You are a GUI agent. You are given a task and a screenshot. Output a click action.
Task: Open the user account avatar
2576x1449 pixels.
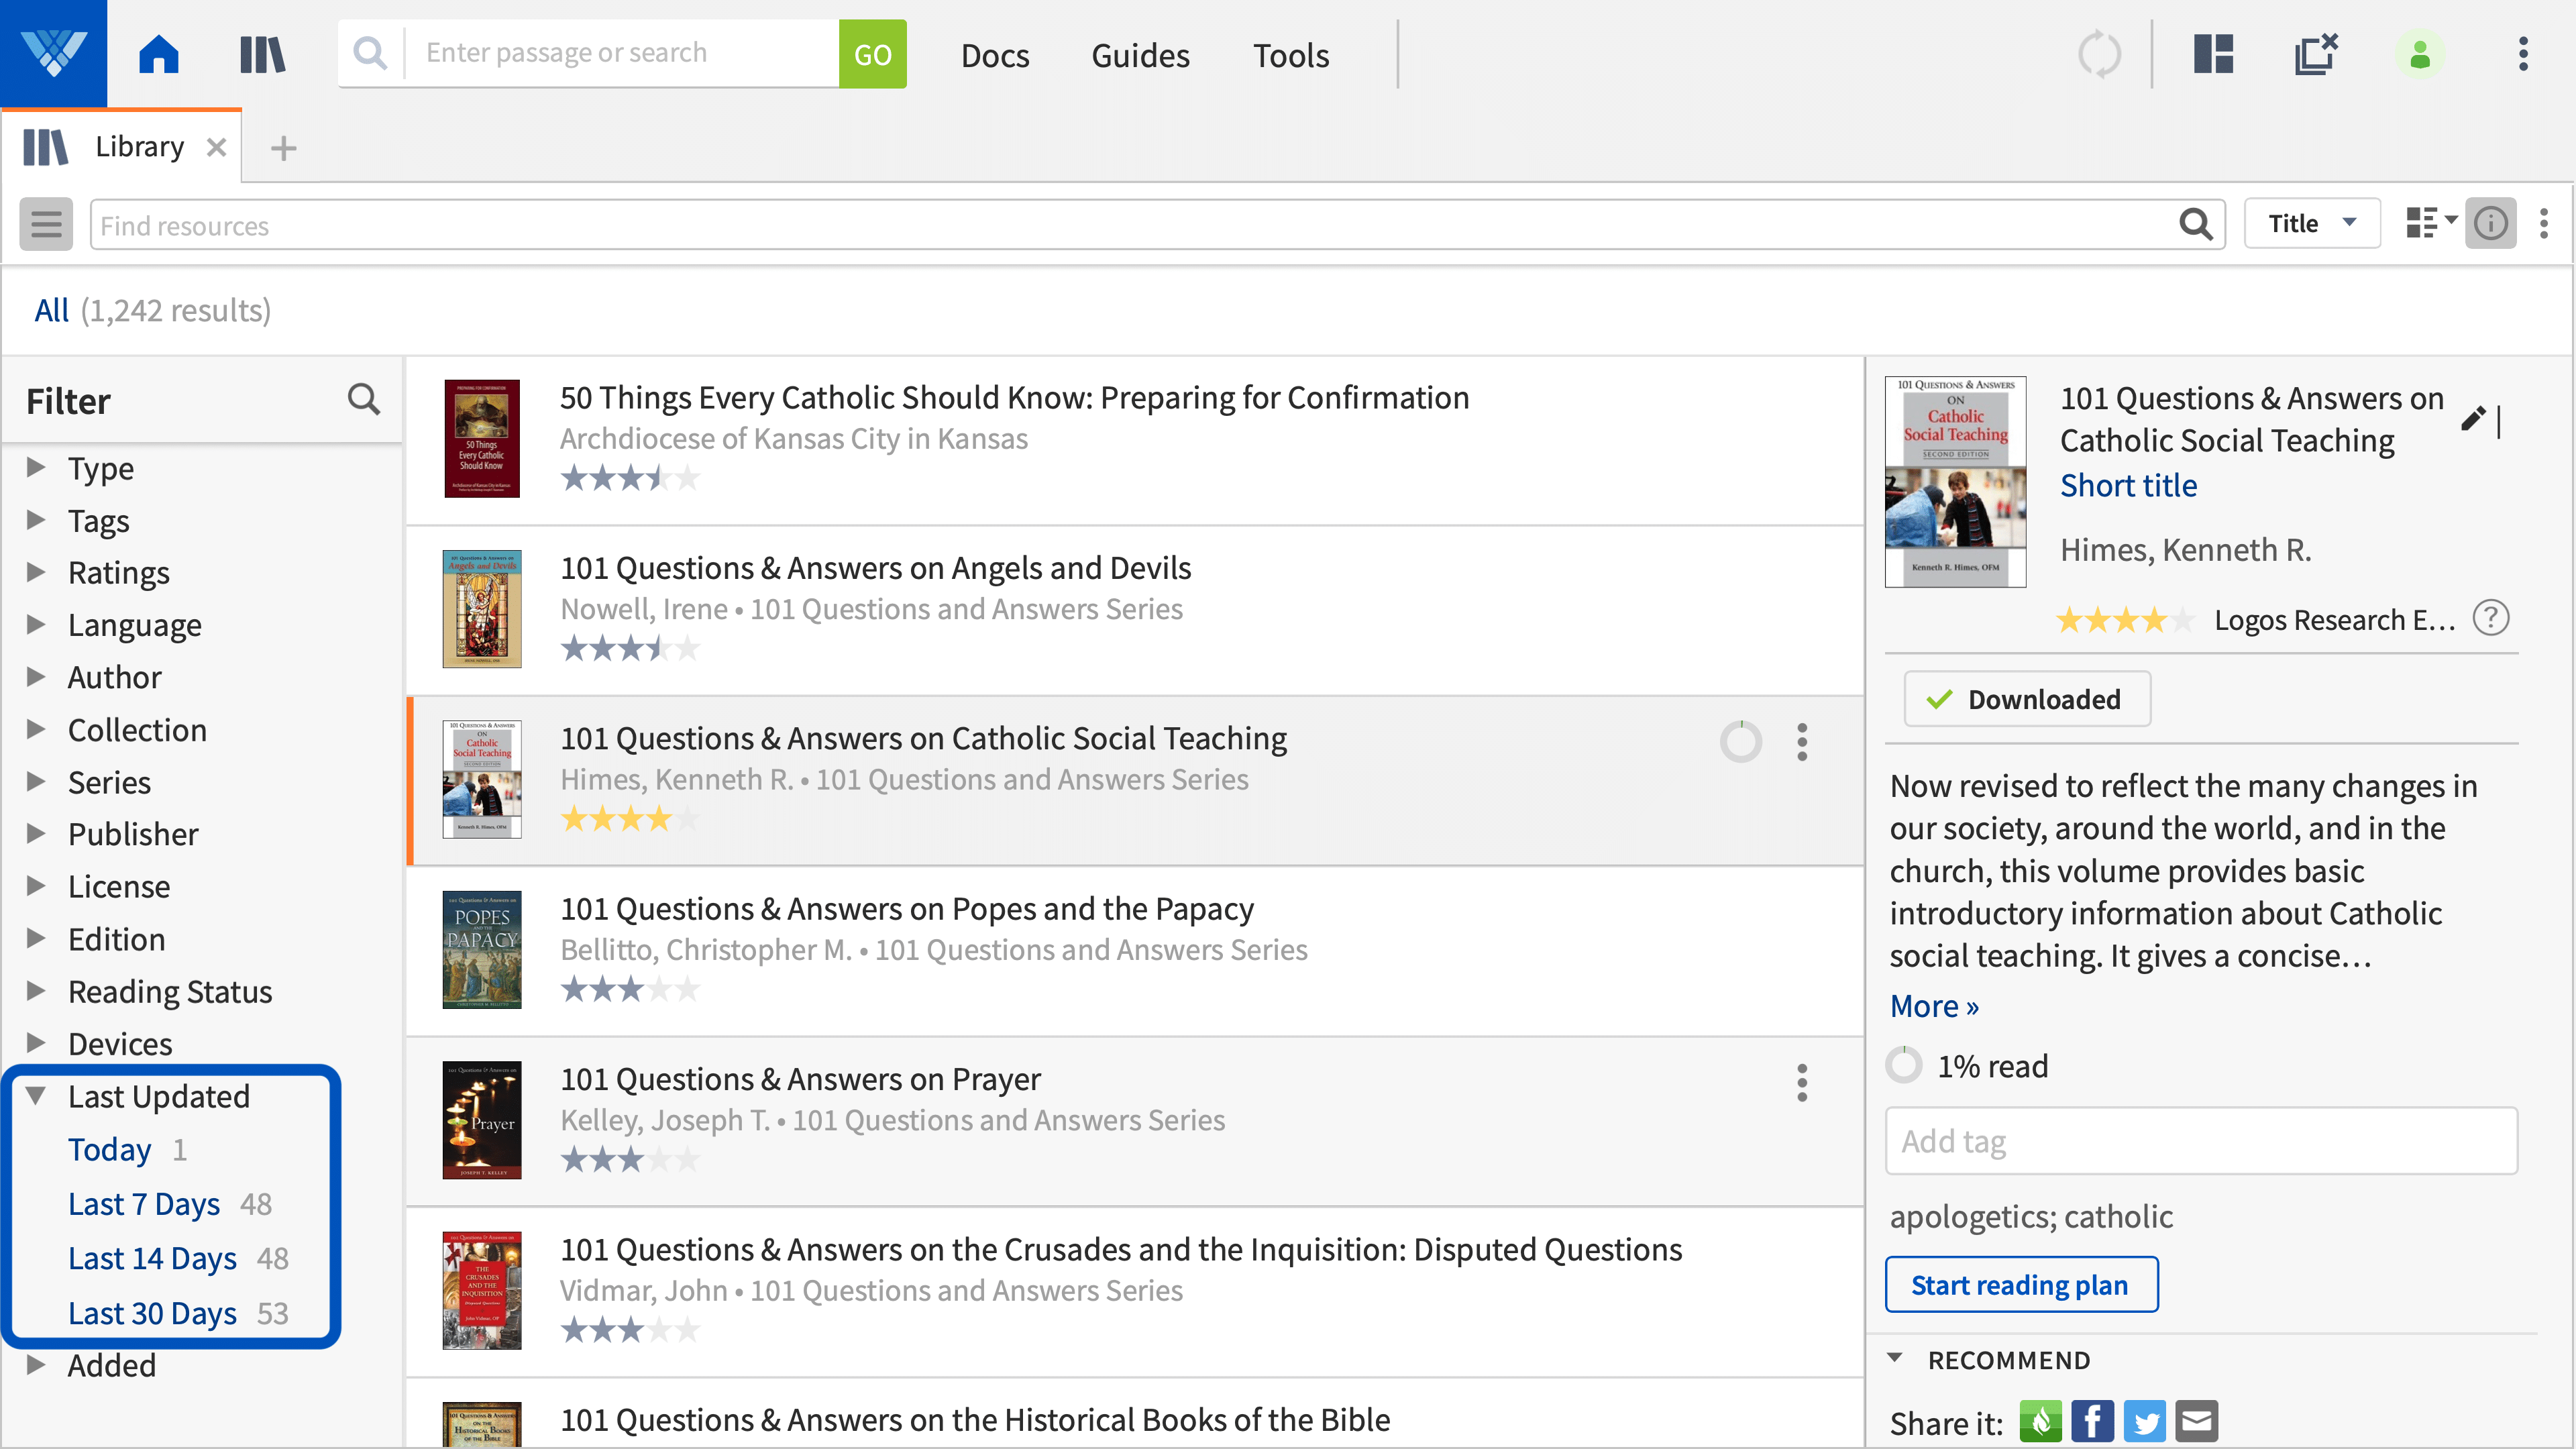tap(2420, 54)
